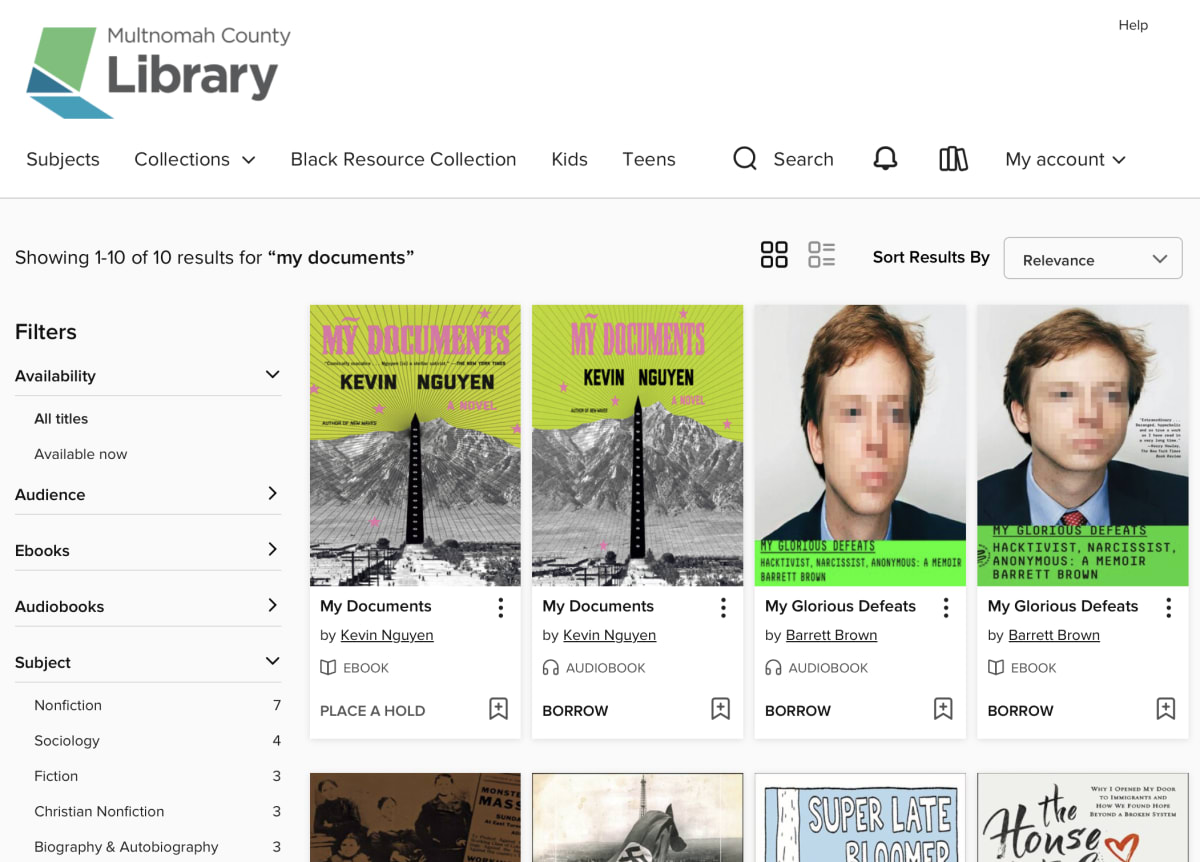Borrow the My Glorious Defeats ebook
The image size is (1200, 862).
[x=1020, y=711]
